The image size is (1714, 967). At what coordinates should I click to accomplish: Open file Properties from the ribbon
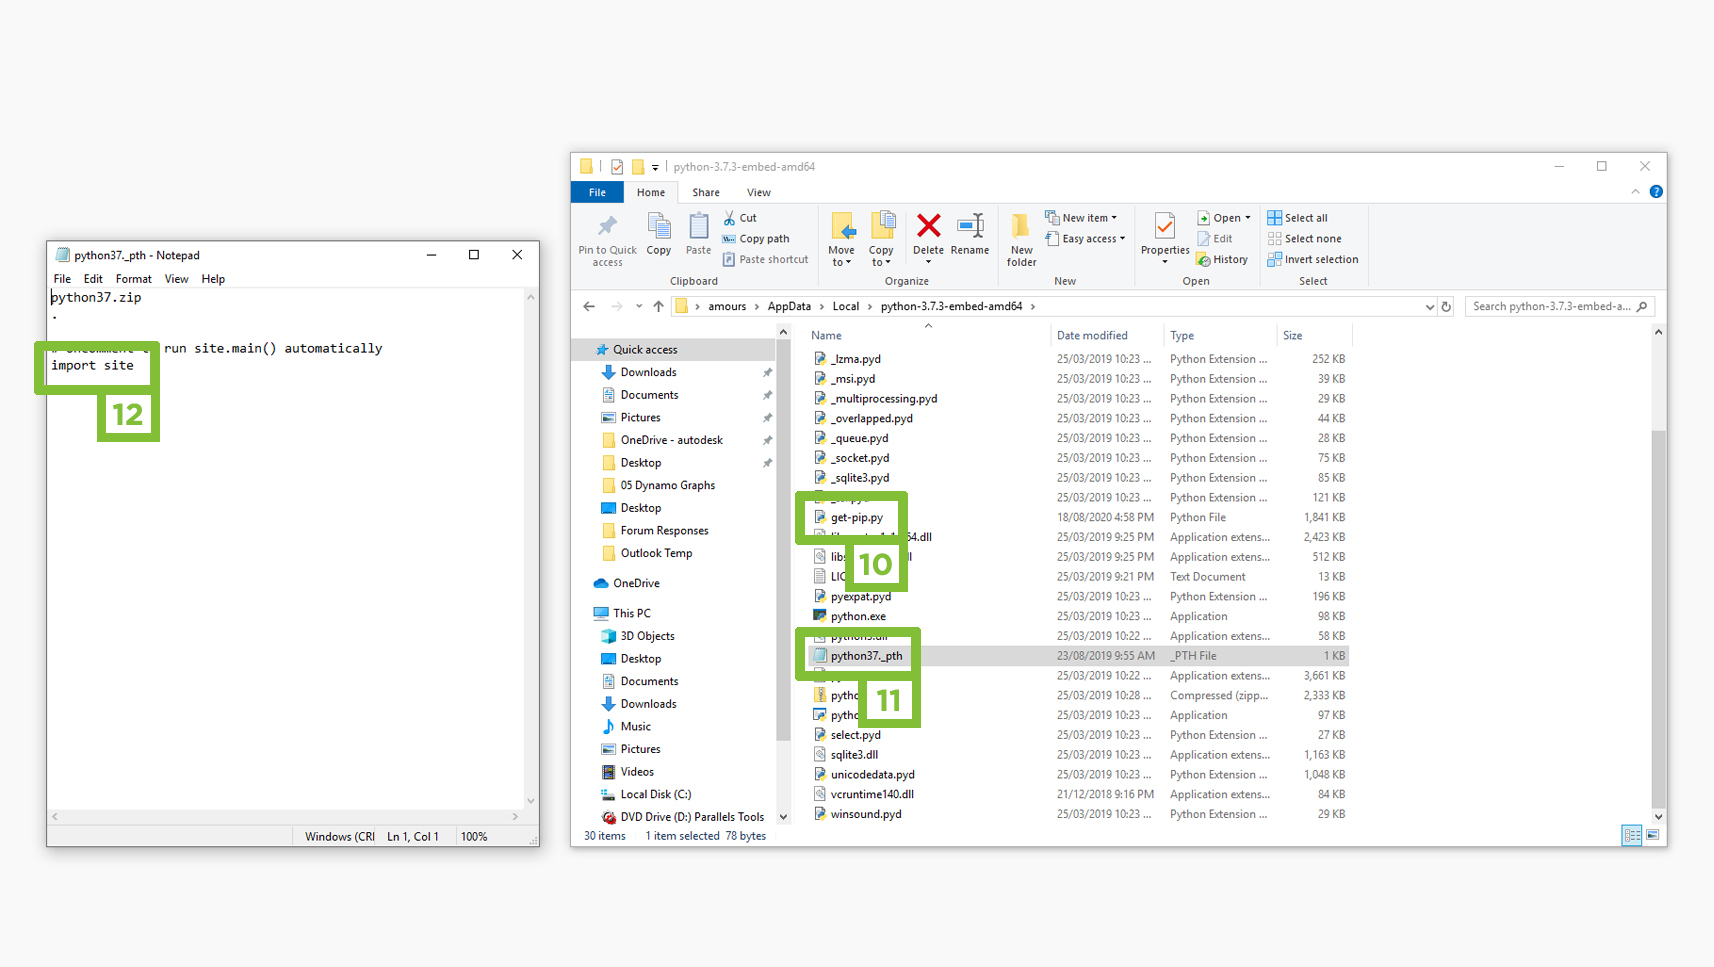[1163, 230]
